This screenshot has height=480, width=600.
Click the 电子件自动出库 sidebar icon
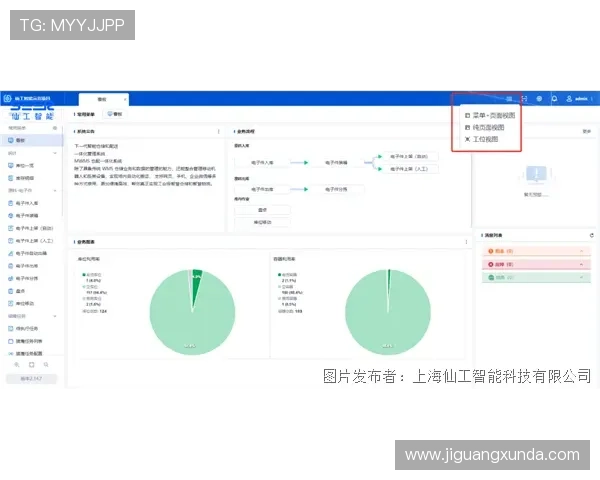coord(11,253)
